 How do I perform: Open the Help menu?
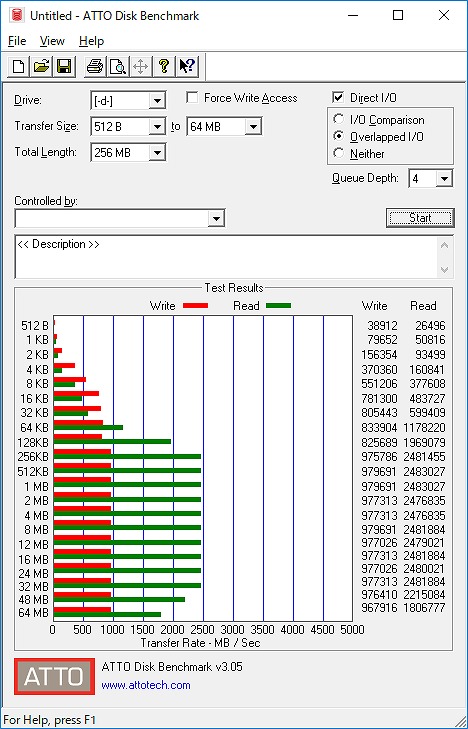[x=91, y=41]
